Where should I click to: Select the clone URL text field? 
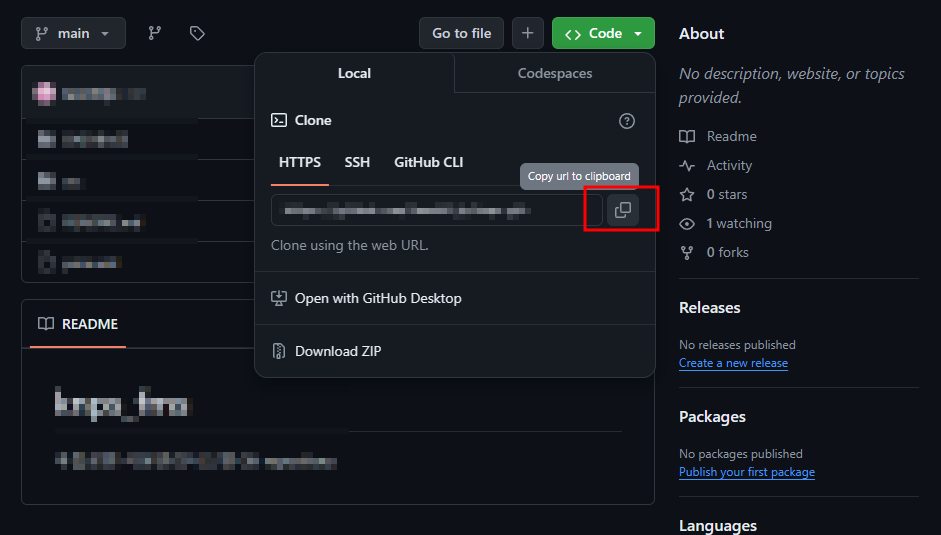point(436,210)
